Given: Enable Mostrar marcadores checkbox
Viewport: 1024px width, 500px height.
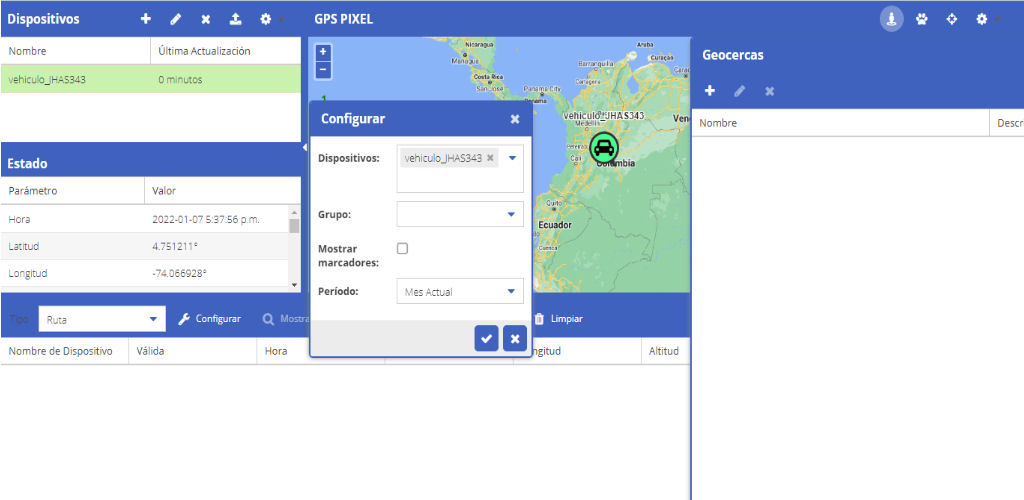Looking at the screenshot, I should 402,249.
